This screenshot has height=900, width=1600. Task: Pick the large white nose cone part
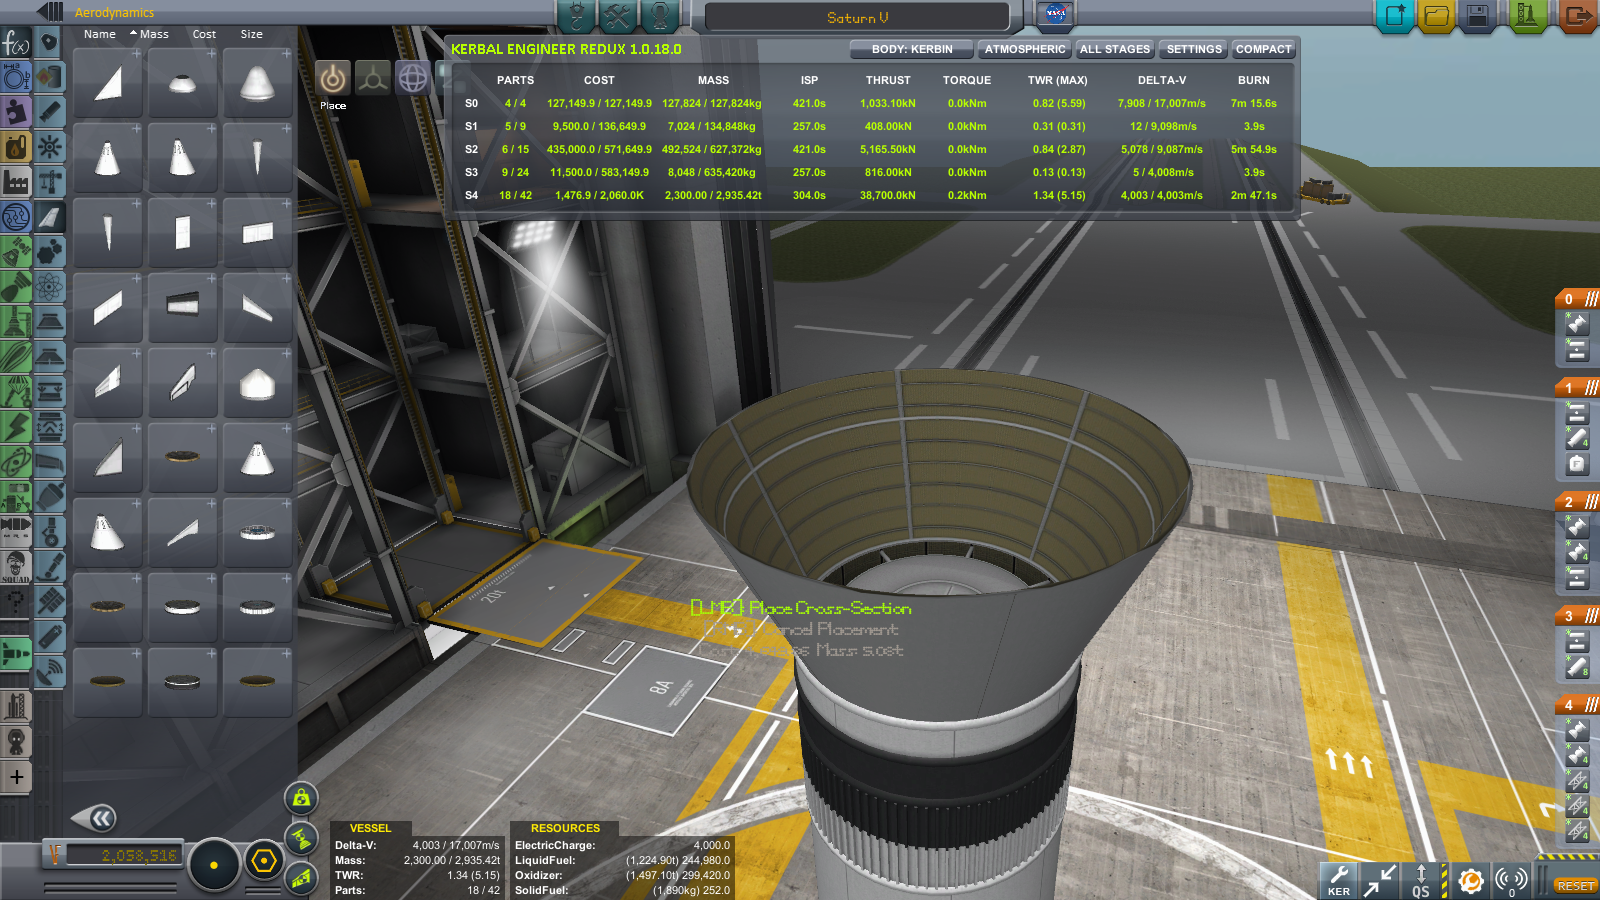point(257,83)
